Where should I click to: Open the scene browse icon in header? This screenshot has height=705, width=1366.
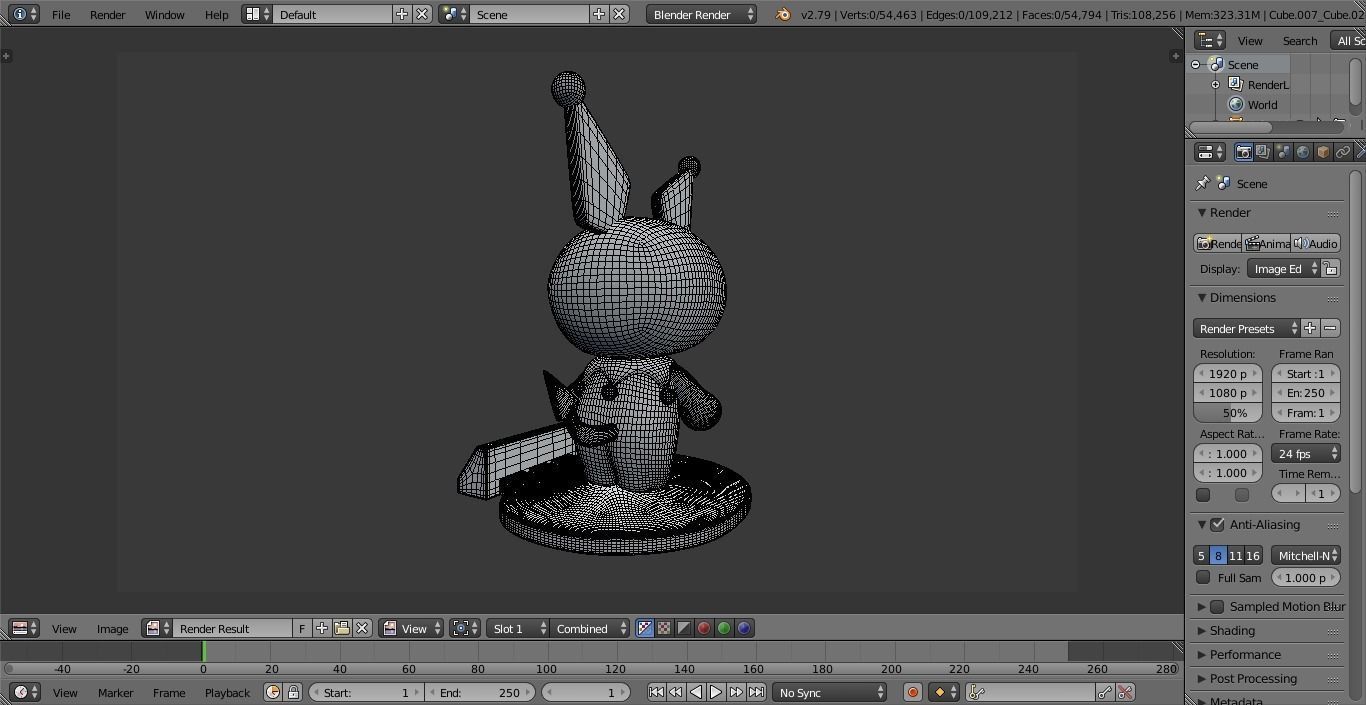point(454,14)
